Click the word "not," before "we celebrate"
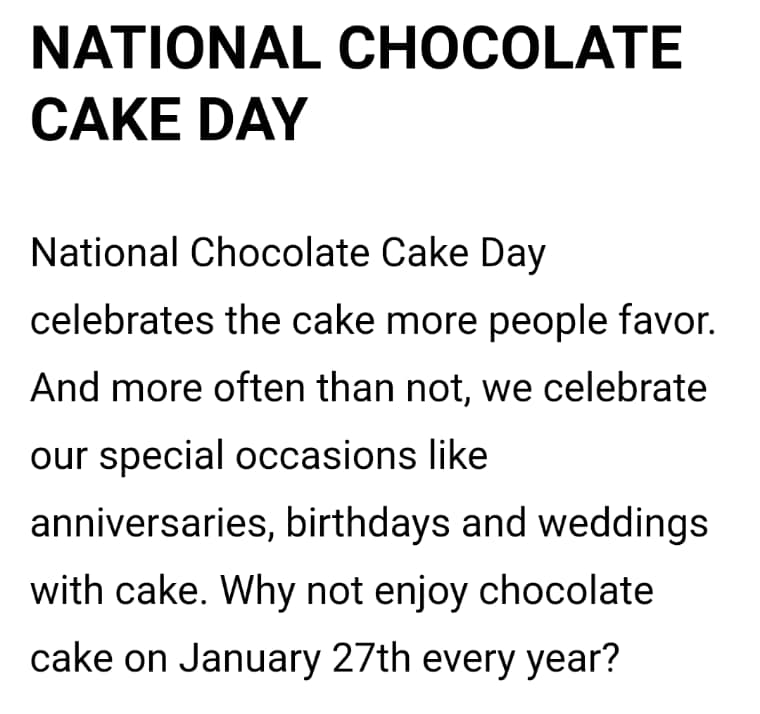The image size is (760, 714). tap(438, 388)
